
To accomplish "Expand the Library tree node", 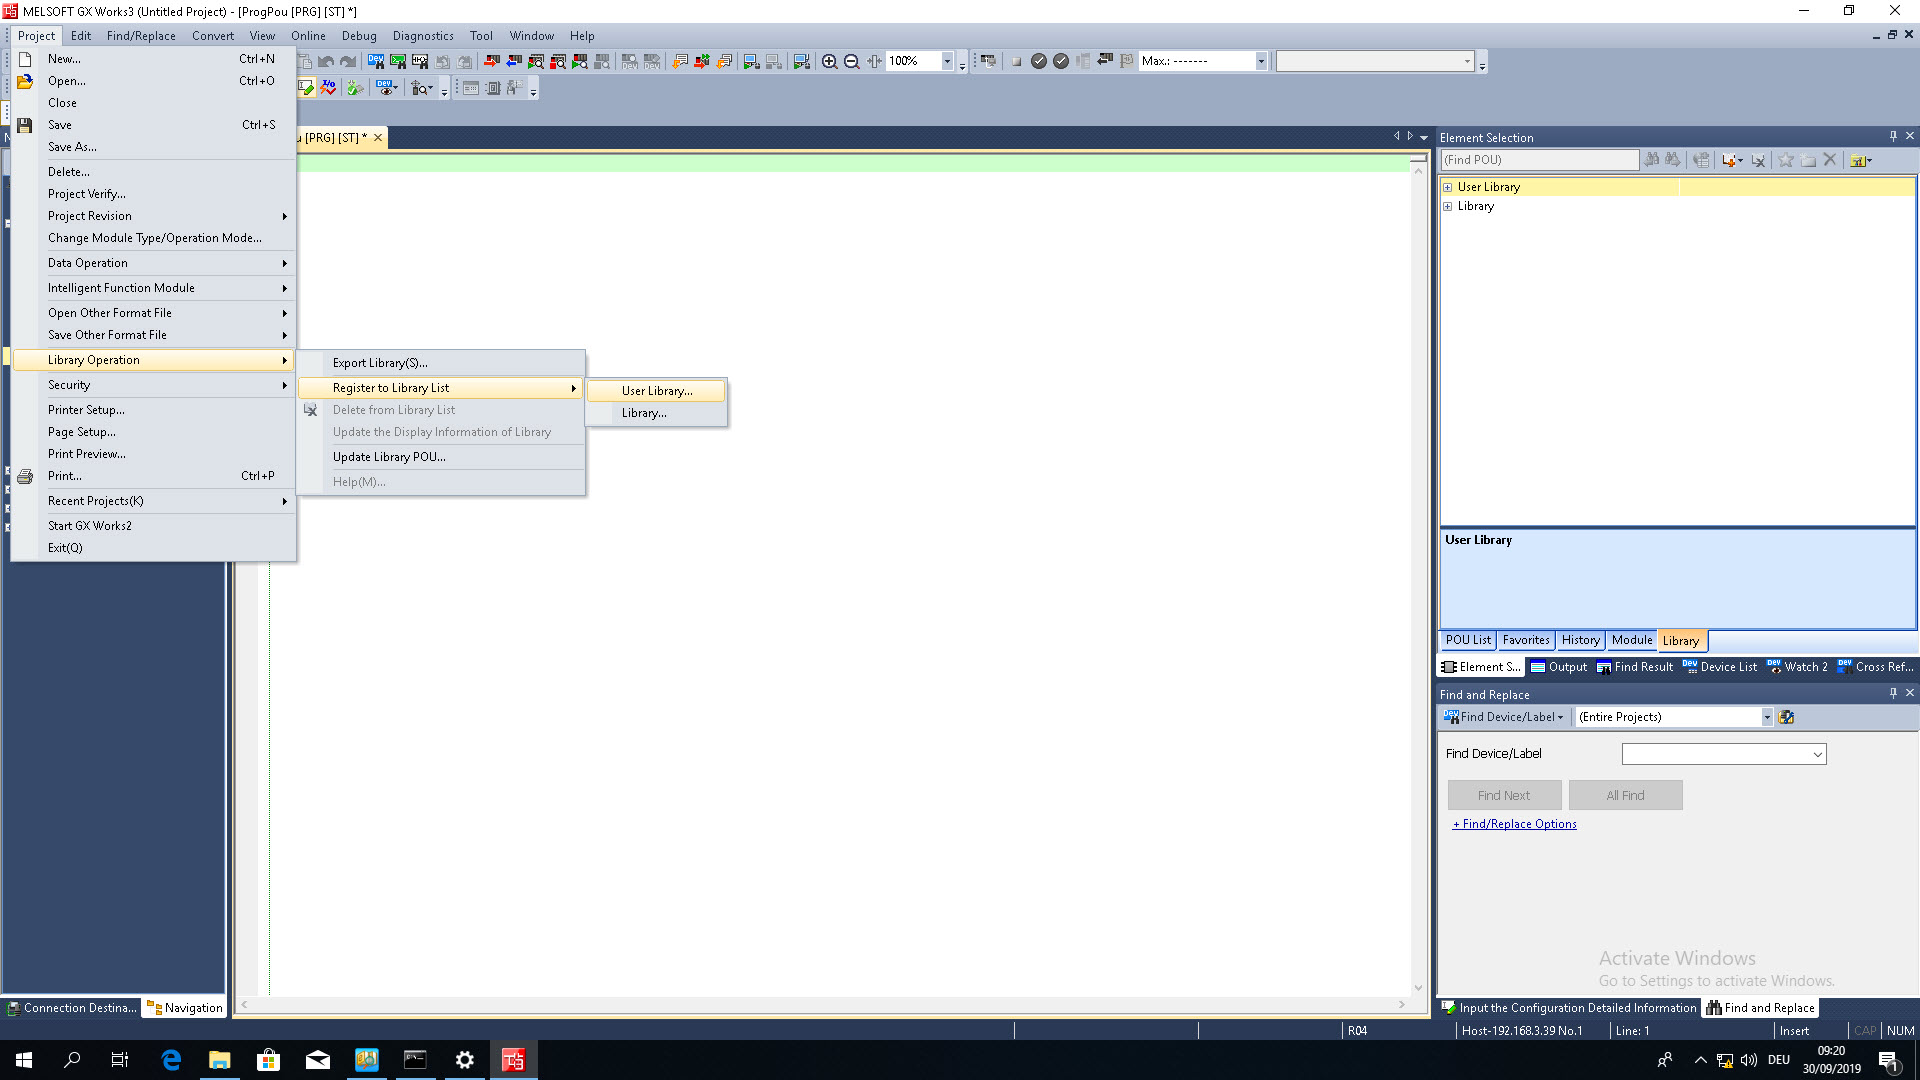I will tap(1447, 206).
